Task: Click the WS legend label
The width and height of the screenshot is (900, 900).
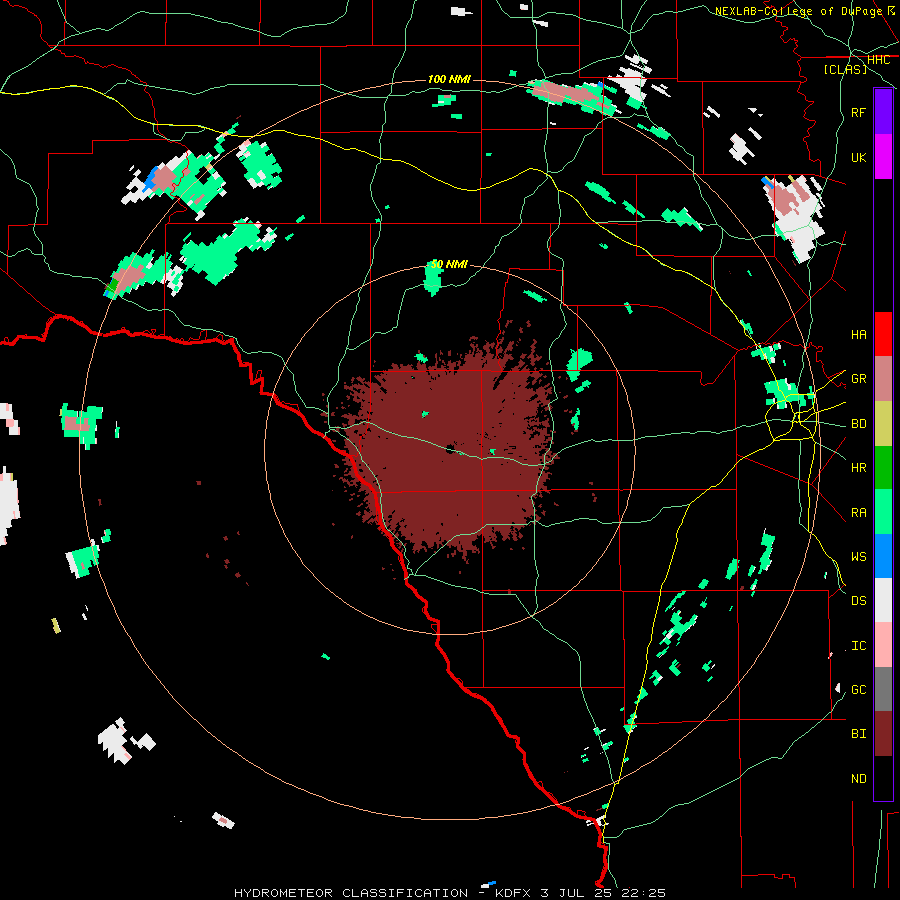Action: [x=858, y=557]
